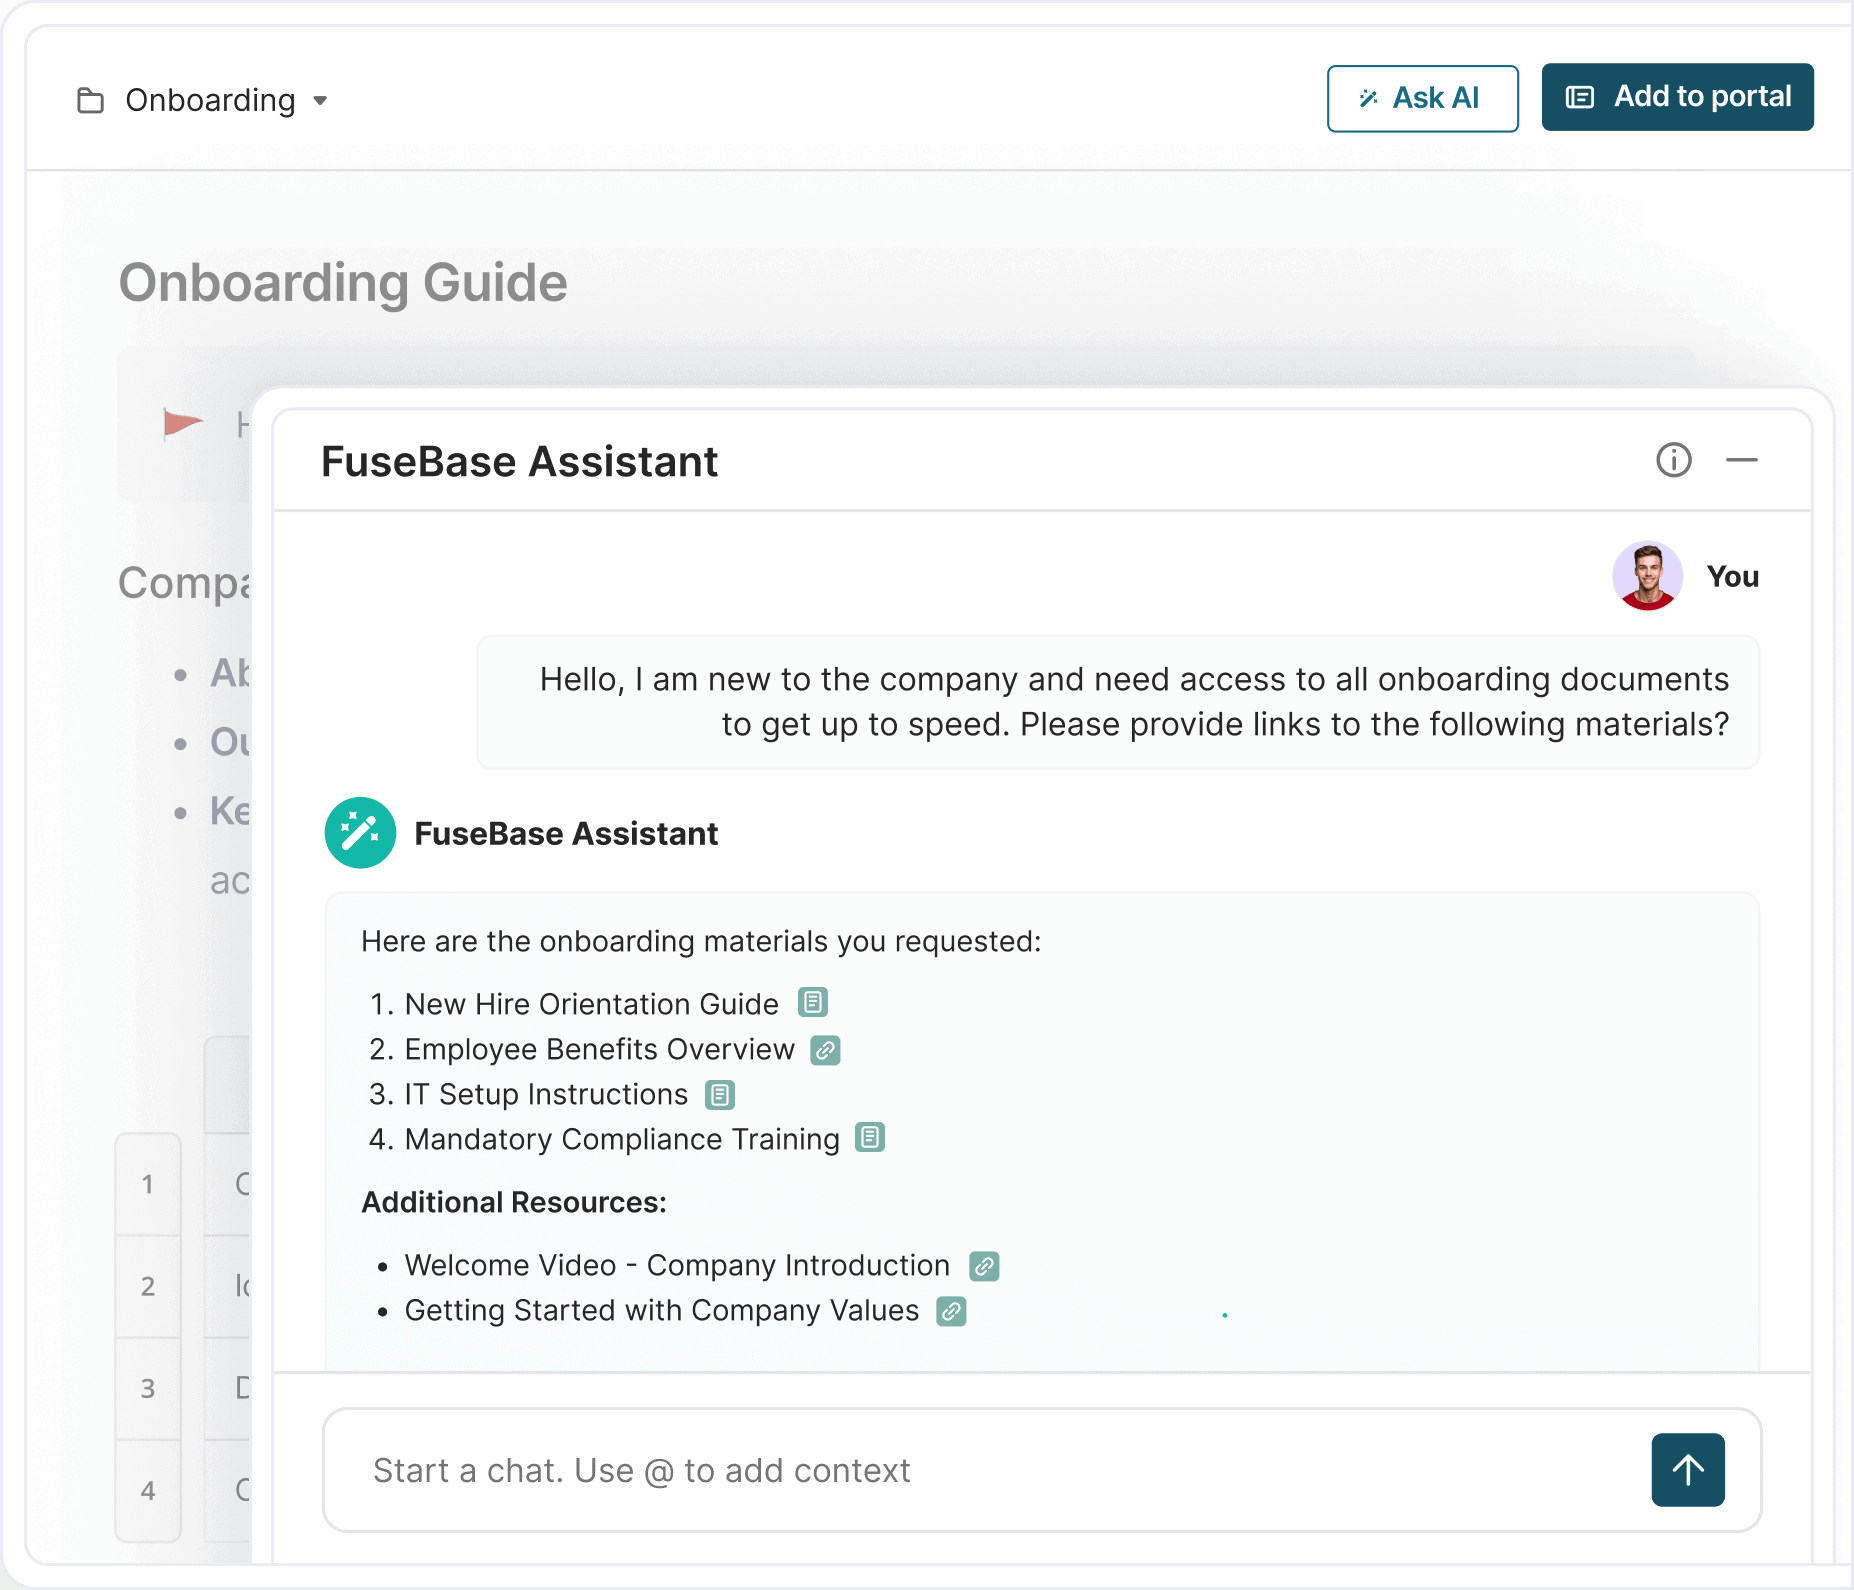
Task: Click the FuseBase Assistant magic wand avatar
Action: tap(360, 832)
